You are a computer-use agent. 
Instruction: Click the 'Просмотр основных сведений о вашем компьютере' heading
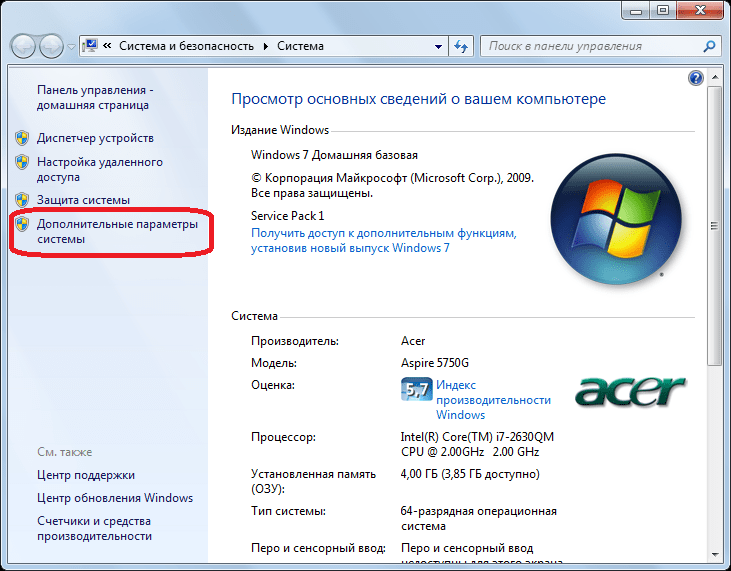coord(419,99)
